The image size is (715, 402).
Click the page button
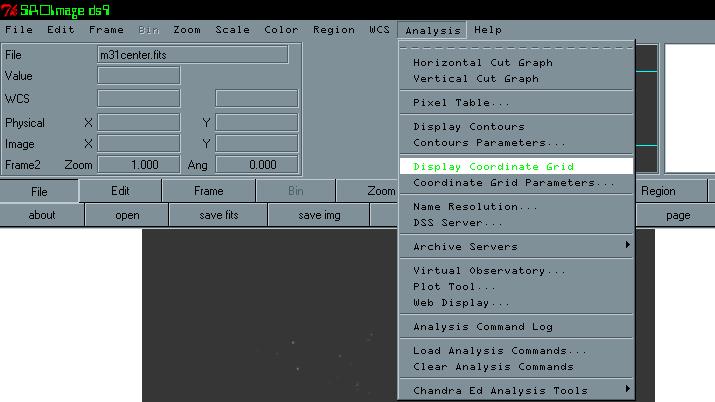click(675, 215)
